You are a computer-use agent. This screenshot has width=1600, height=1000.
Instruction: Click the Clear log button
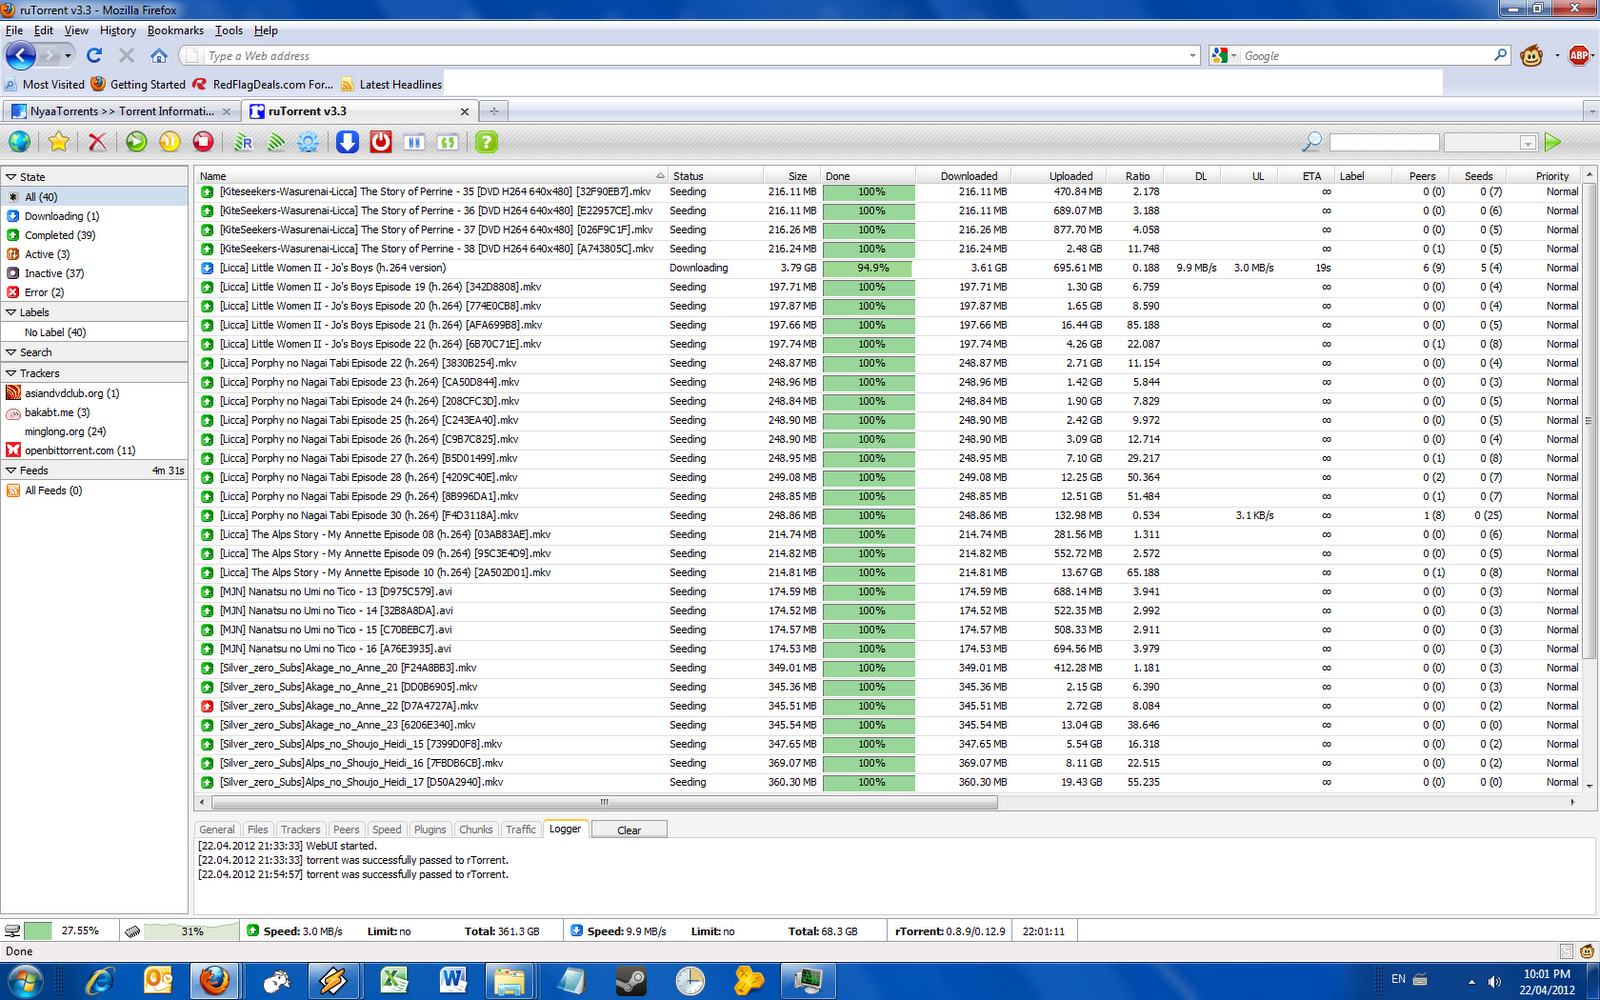(629, 830)
